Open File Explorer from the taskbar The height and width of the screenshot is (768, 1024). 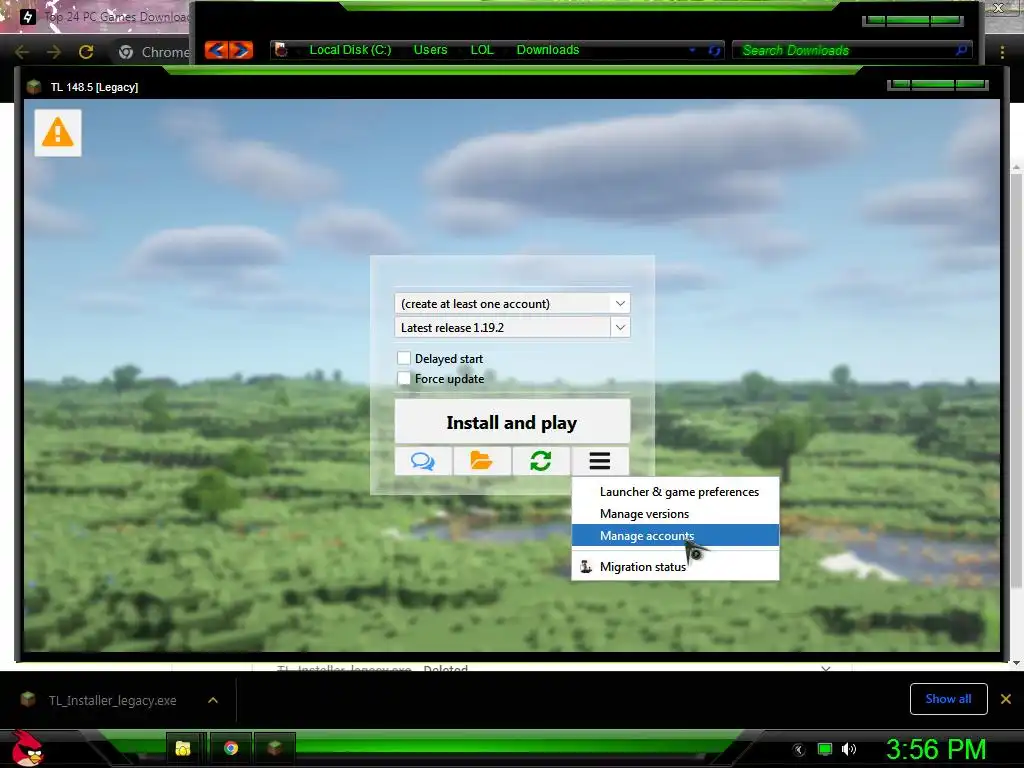pos(183,748)
